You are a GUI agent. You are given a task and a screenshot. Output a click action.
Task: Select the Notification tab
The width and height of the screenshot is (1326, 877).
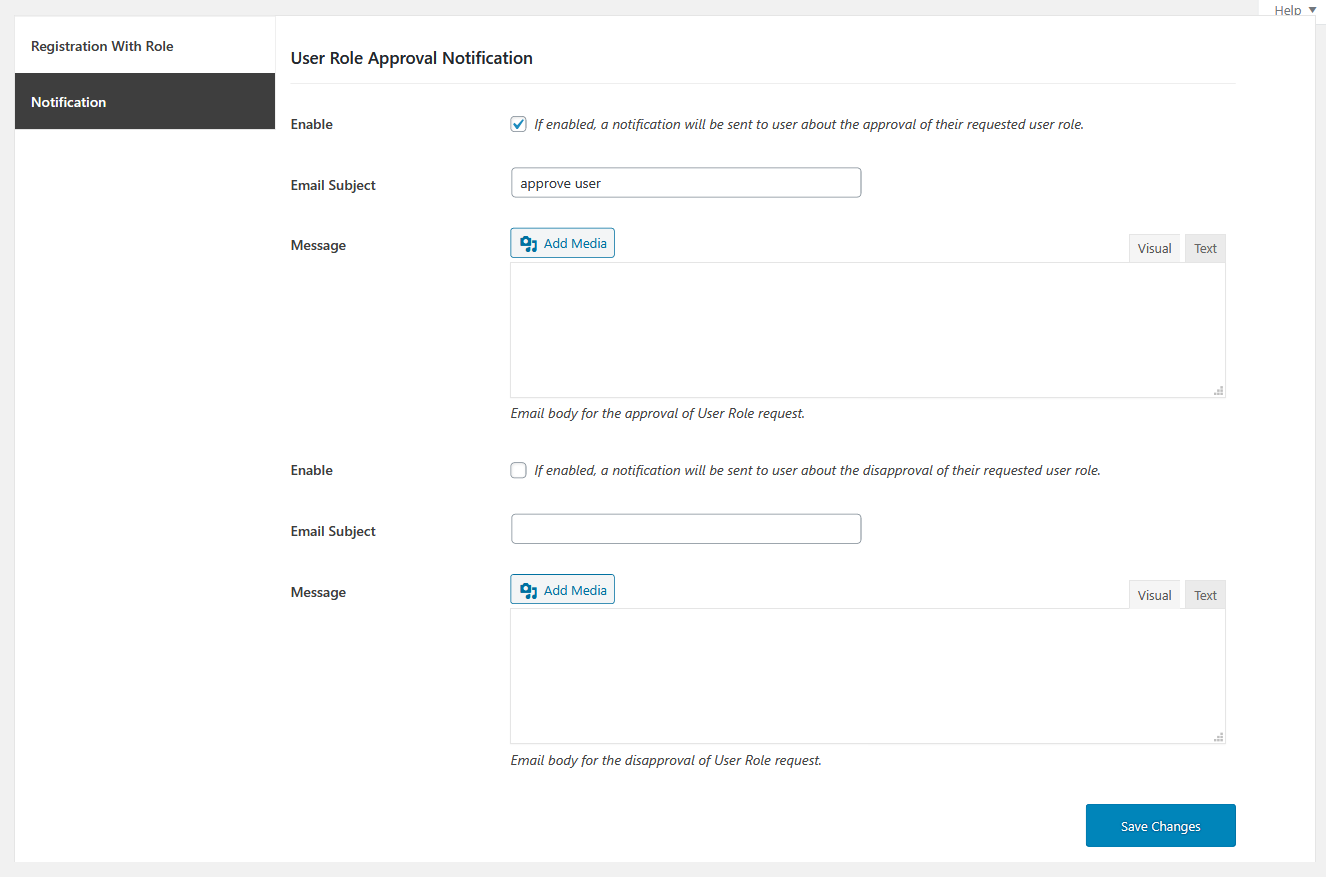click(x=68, y=101)
